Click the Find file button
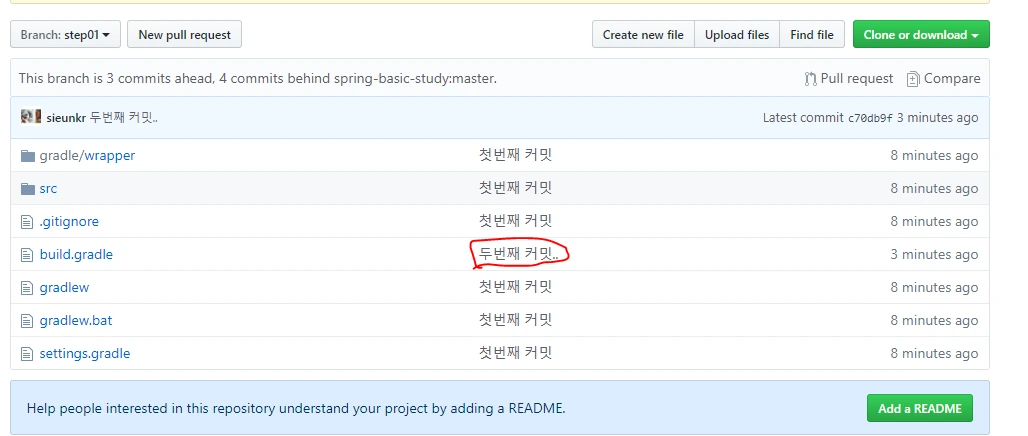This screenshot has width=1028, height=436. (x=812, y=35)
